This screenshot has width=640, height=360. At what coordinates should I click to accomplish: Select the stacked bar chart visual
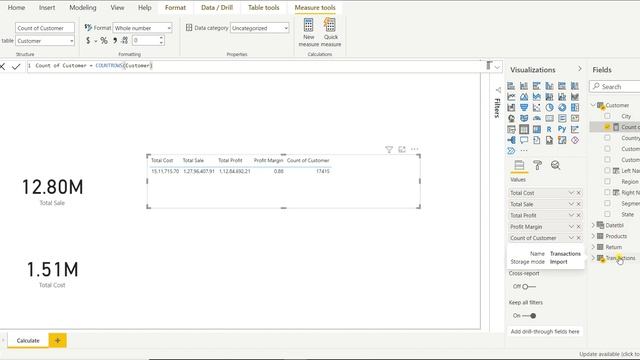[511, 86]
